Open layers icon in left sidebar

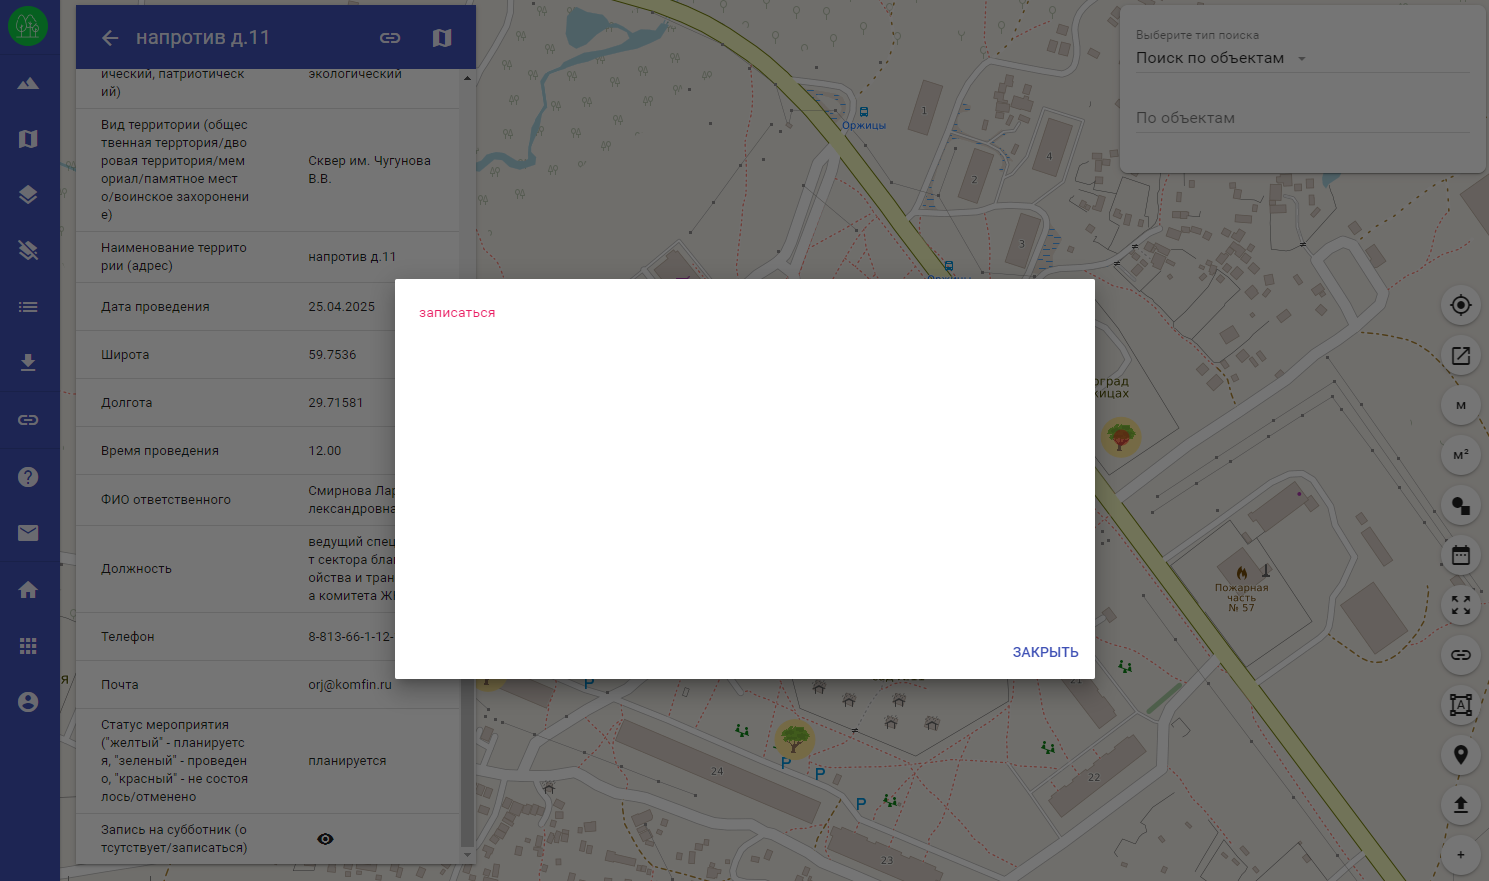coord(28,195)
